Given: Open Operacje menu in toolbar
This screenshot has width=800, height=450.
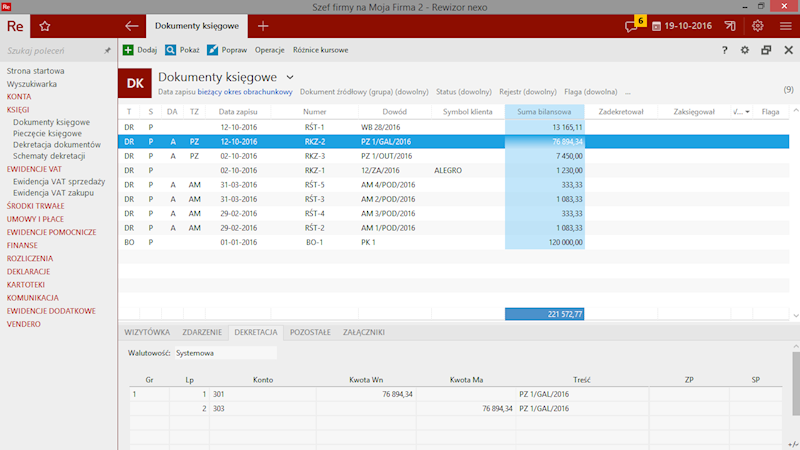Looking at the screenshot, I should tap(269, 50).
